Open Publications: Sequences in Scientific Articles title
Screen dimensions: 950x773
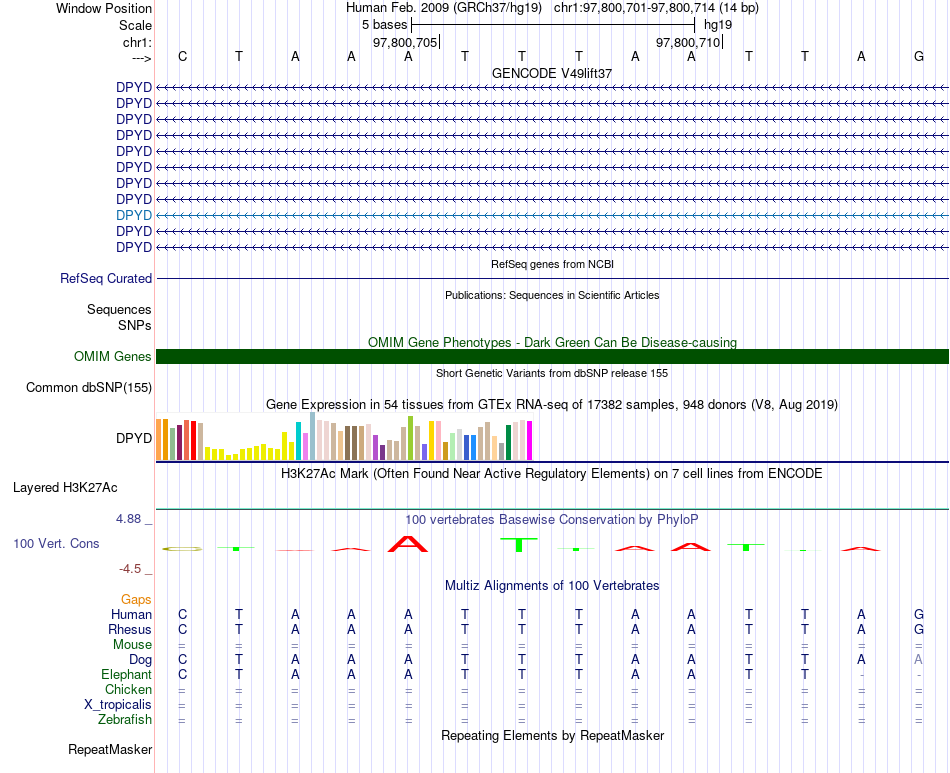(552, 295)
